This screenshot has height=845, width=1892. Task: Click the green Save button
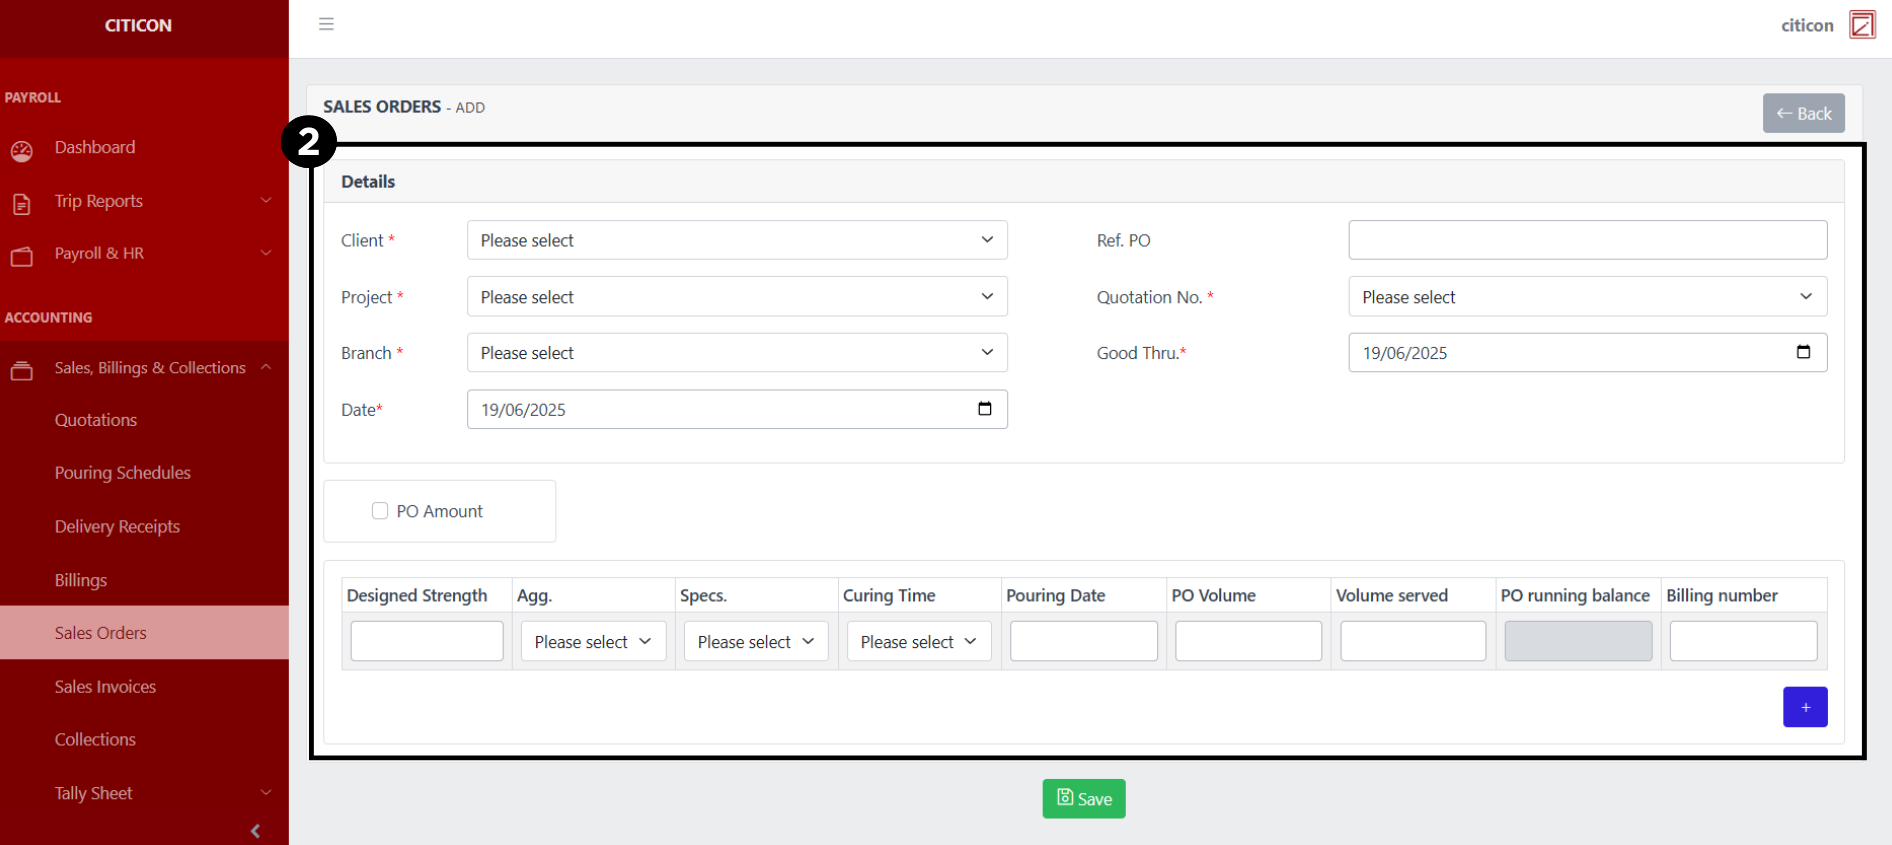[x=1083, y=799]
